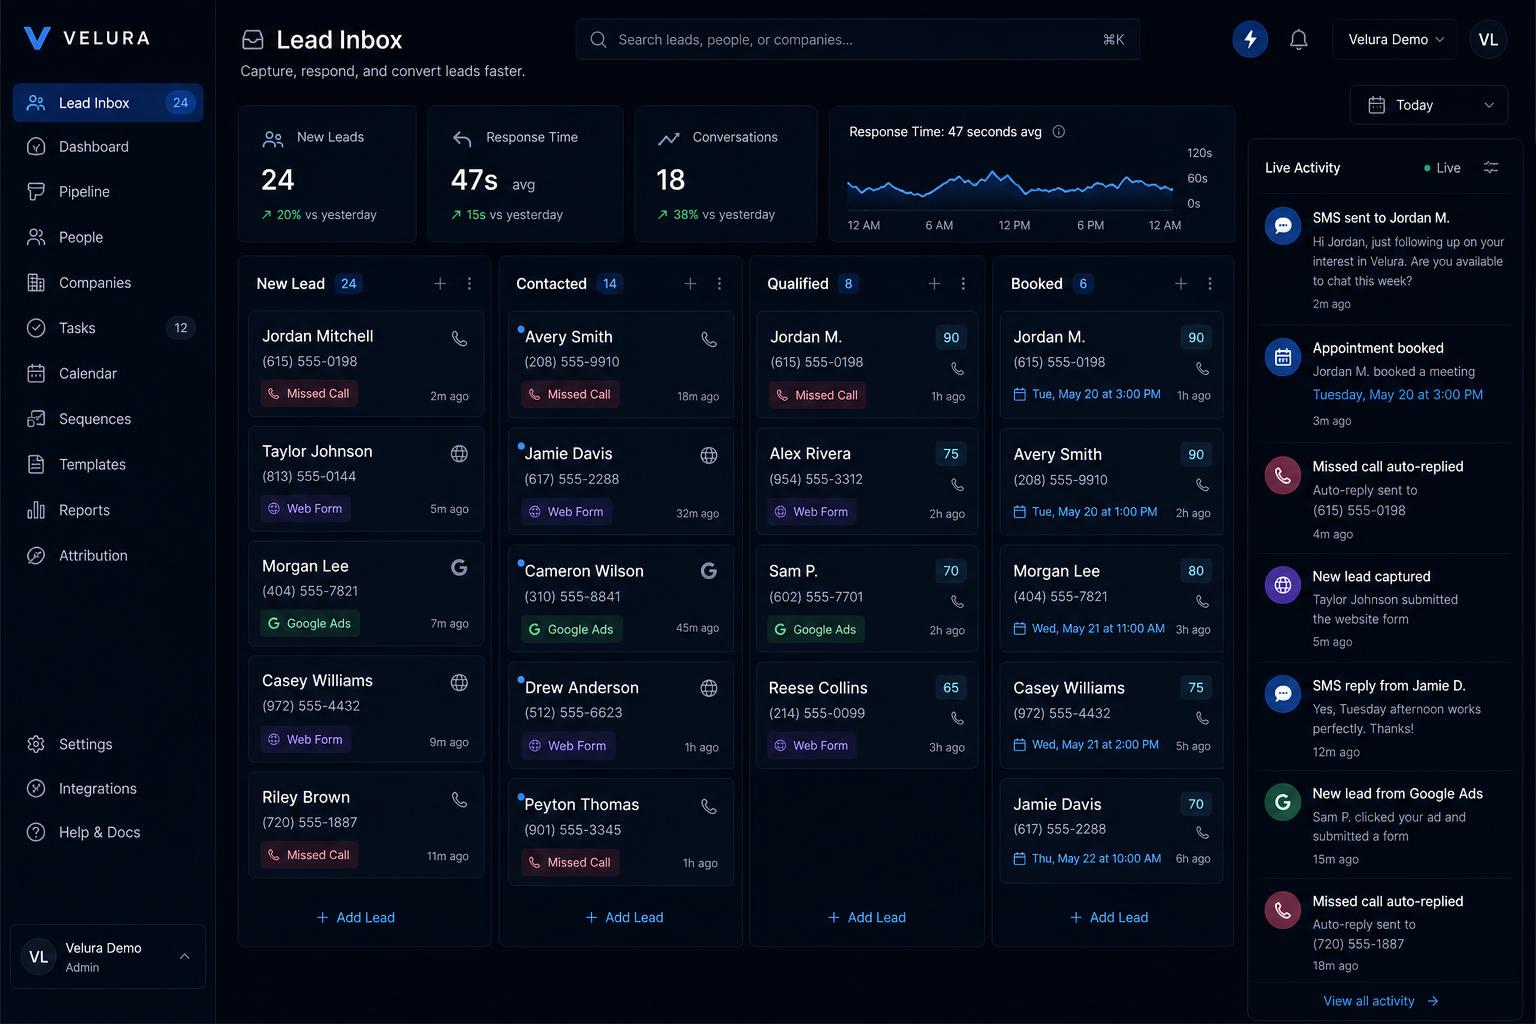This screenshot has width=1536, height=1024.
Task: Open Settings in the sidebar
Action: (108, 745)
